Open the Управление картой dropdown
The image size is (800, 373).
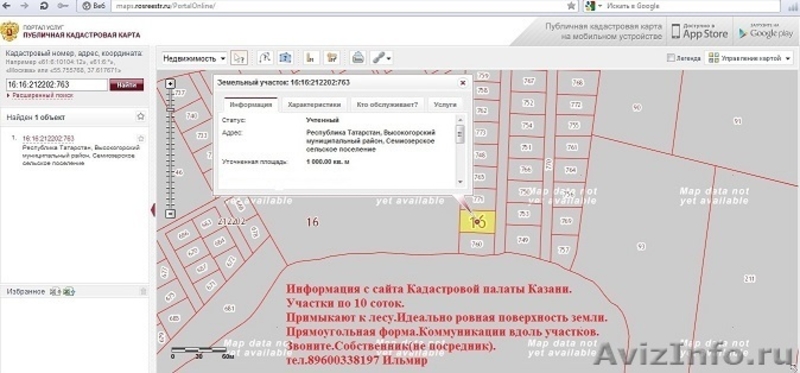750,58
